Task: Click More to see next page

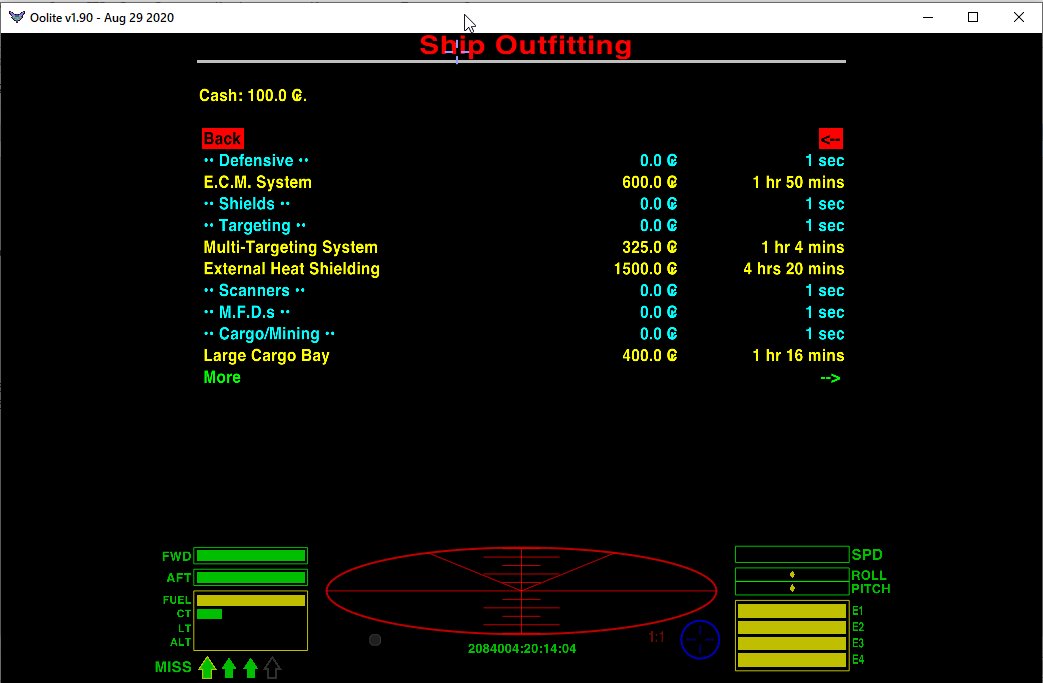Action: (222, 377)
